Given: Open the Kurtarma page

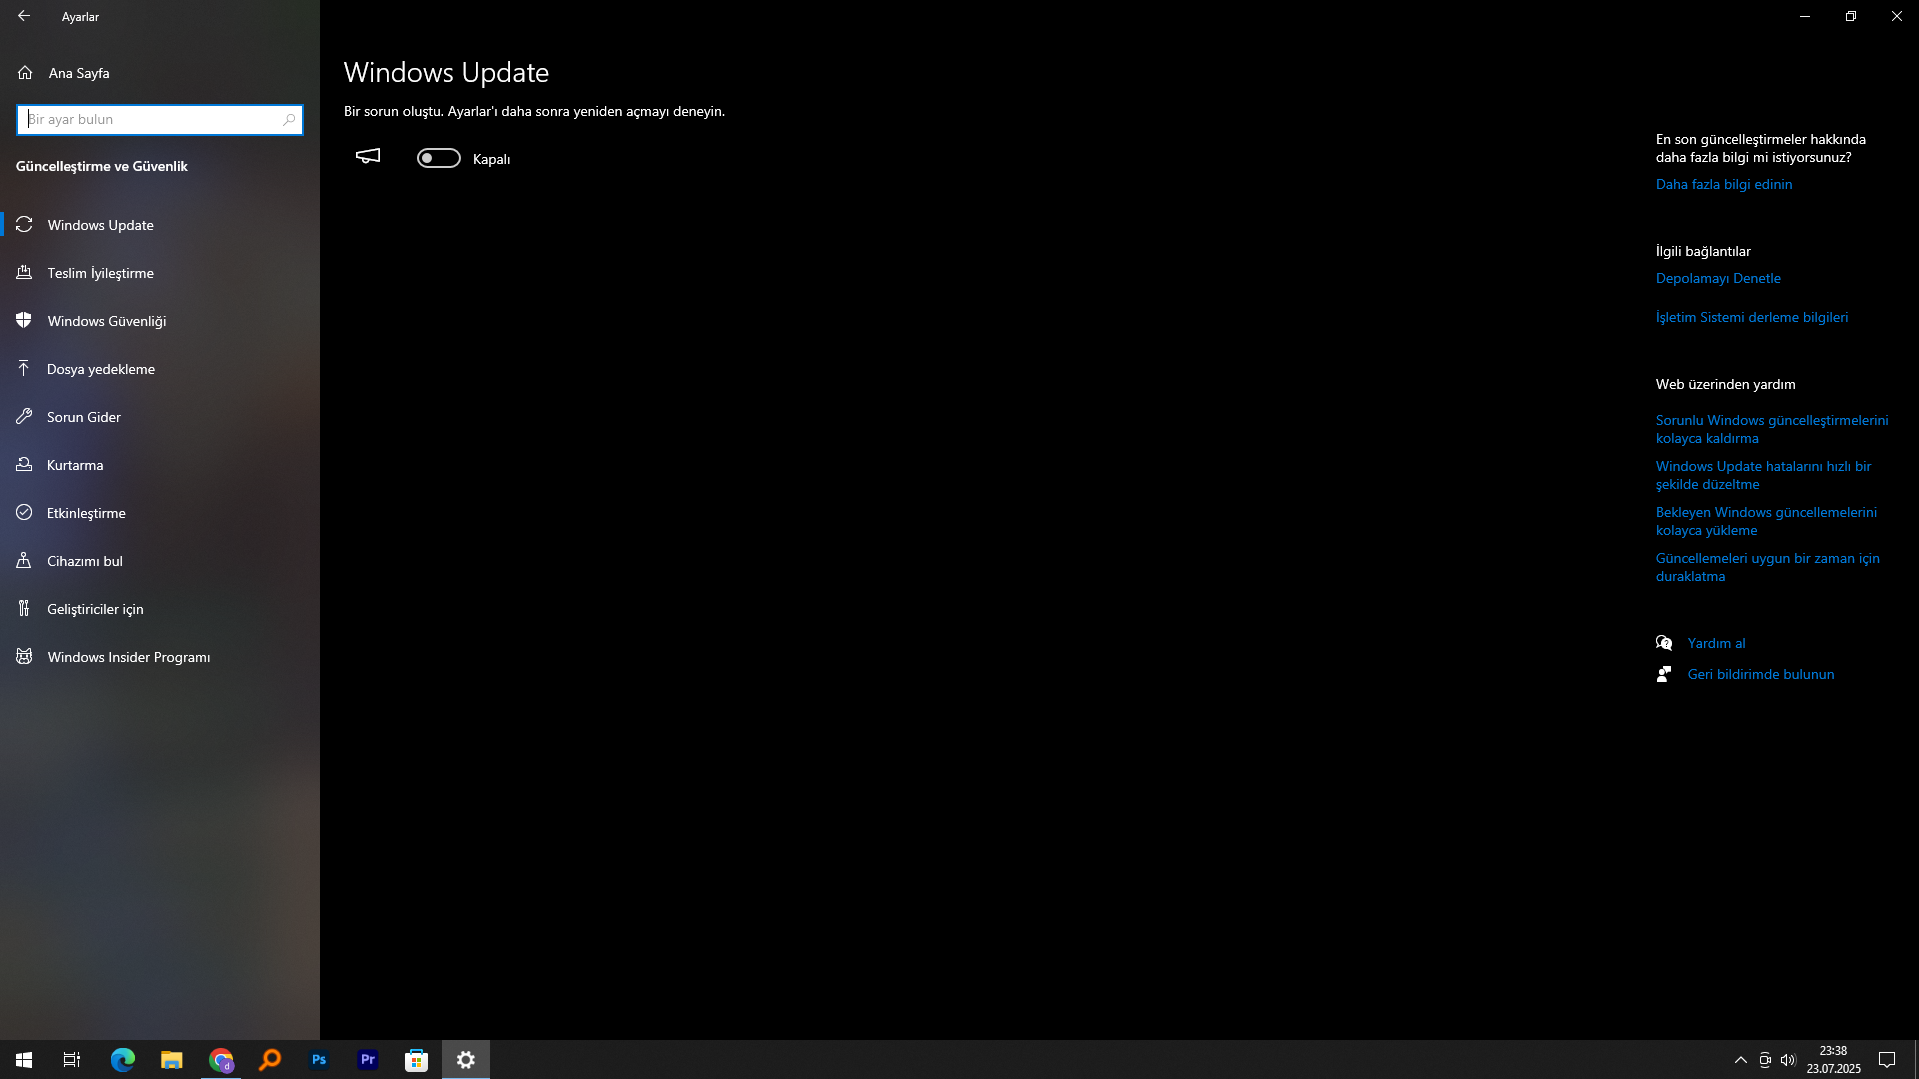Looking at the screenshot, I should [160, 465].
